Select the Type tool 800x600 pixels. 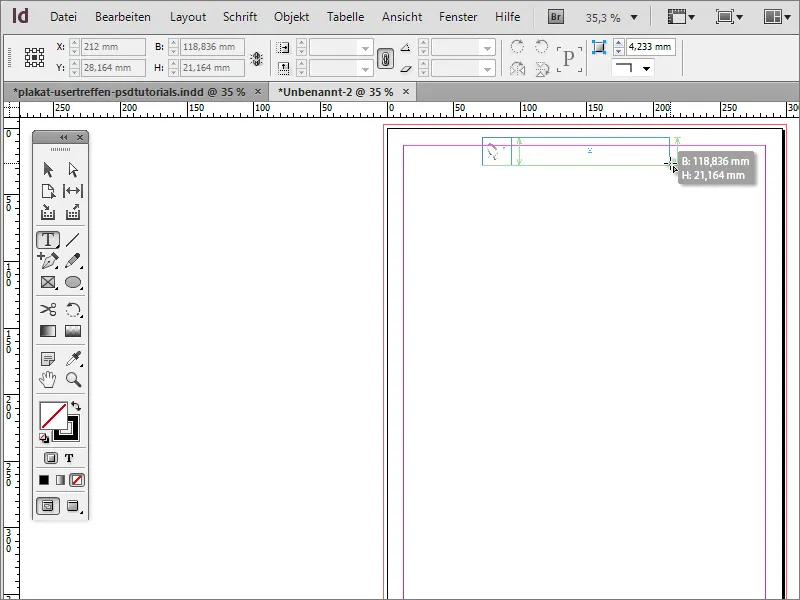pos(48,239)
